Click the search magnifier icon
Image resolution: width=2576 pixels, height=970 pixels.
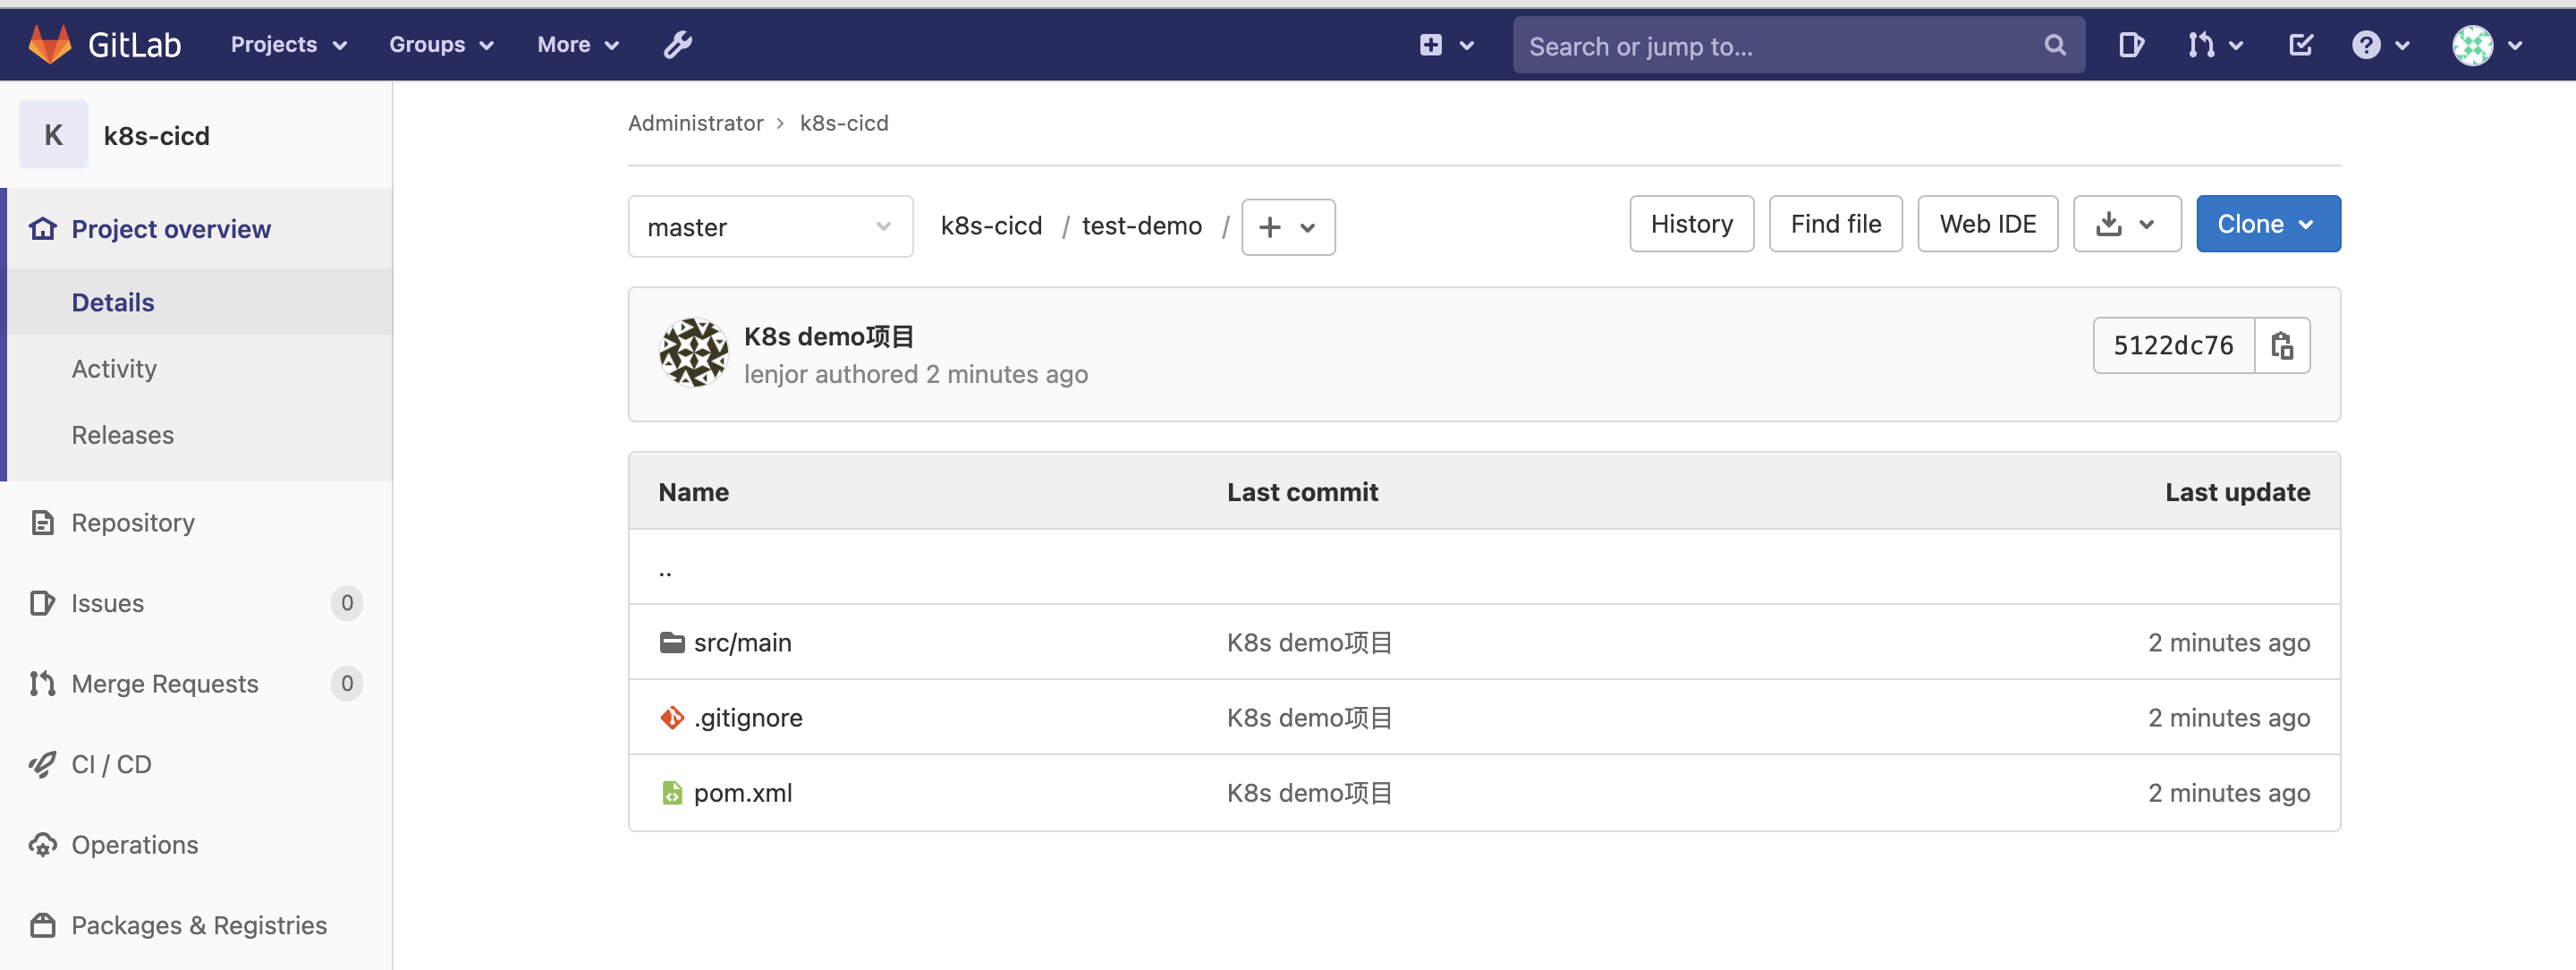pos(2054,45)
